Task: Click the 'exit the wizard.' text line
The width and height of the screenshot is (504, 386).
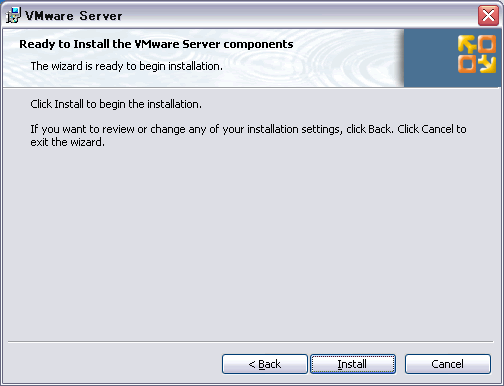Action: tap(68, 142)
